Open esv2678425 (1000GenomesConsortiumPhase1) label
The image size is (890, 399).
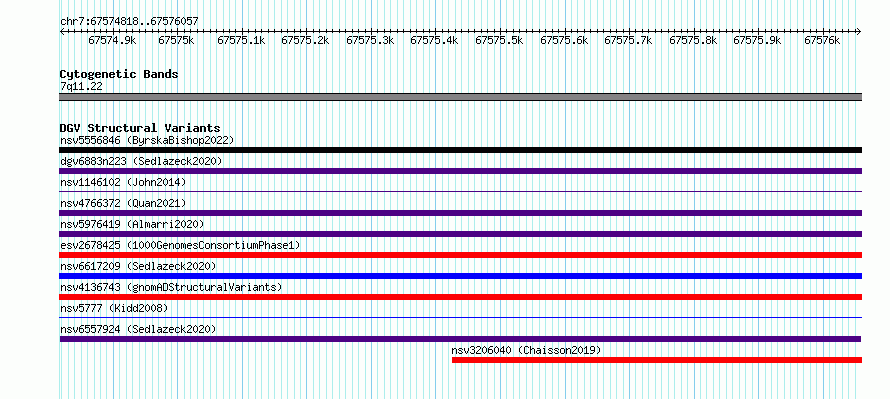tap(180, 245)
